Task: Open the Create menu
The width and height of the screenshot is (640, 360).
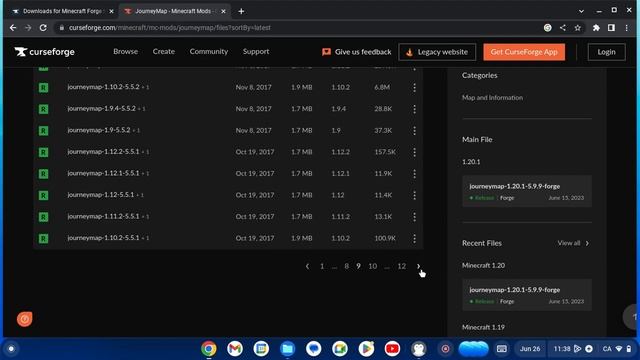Action: (164, 51)
